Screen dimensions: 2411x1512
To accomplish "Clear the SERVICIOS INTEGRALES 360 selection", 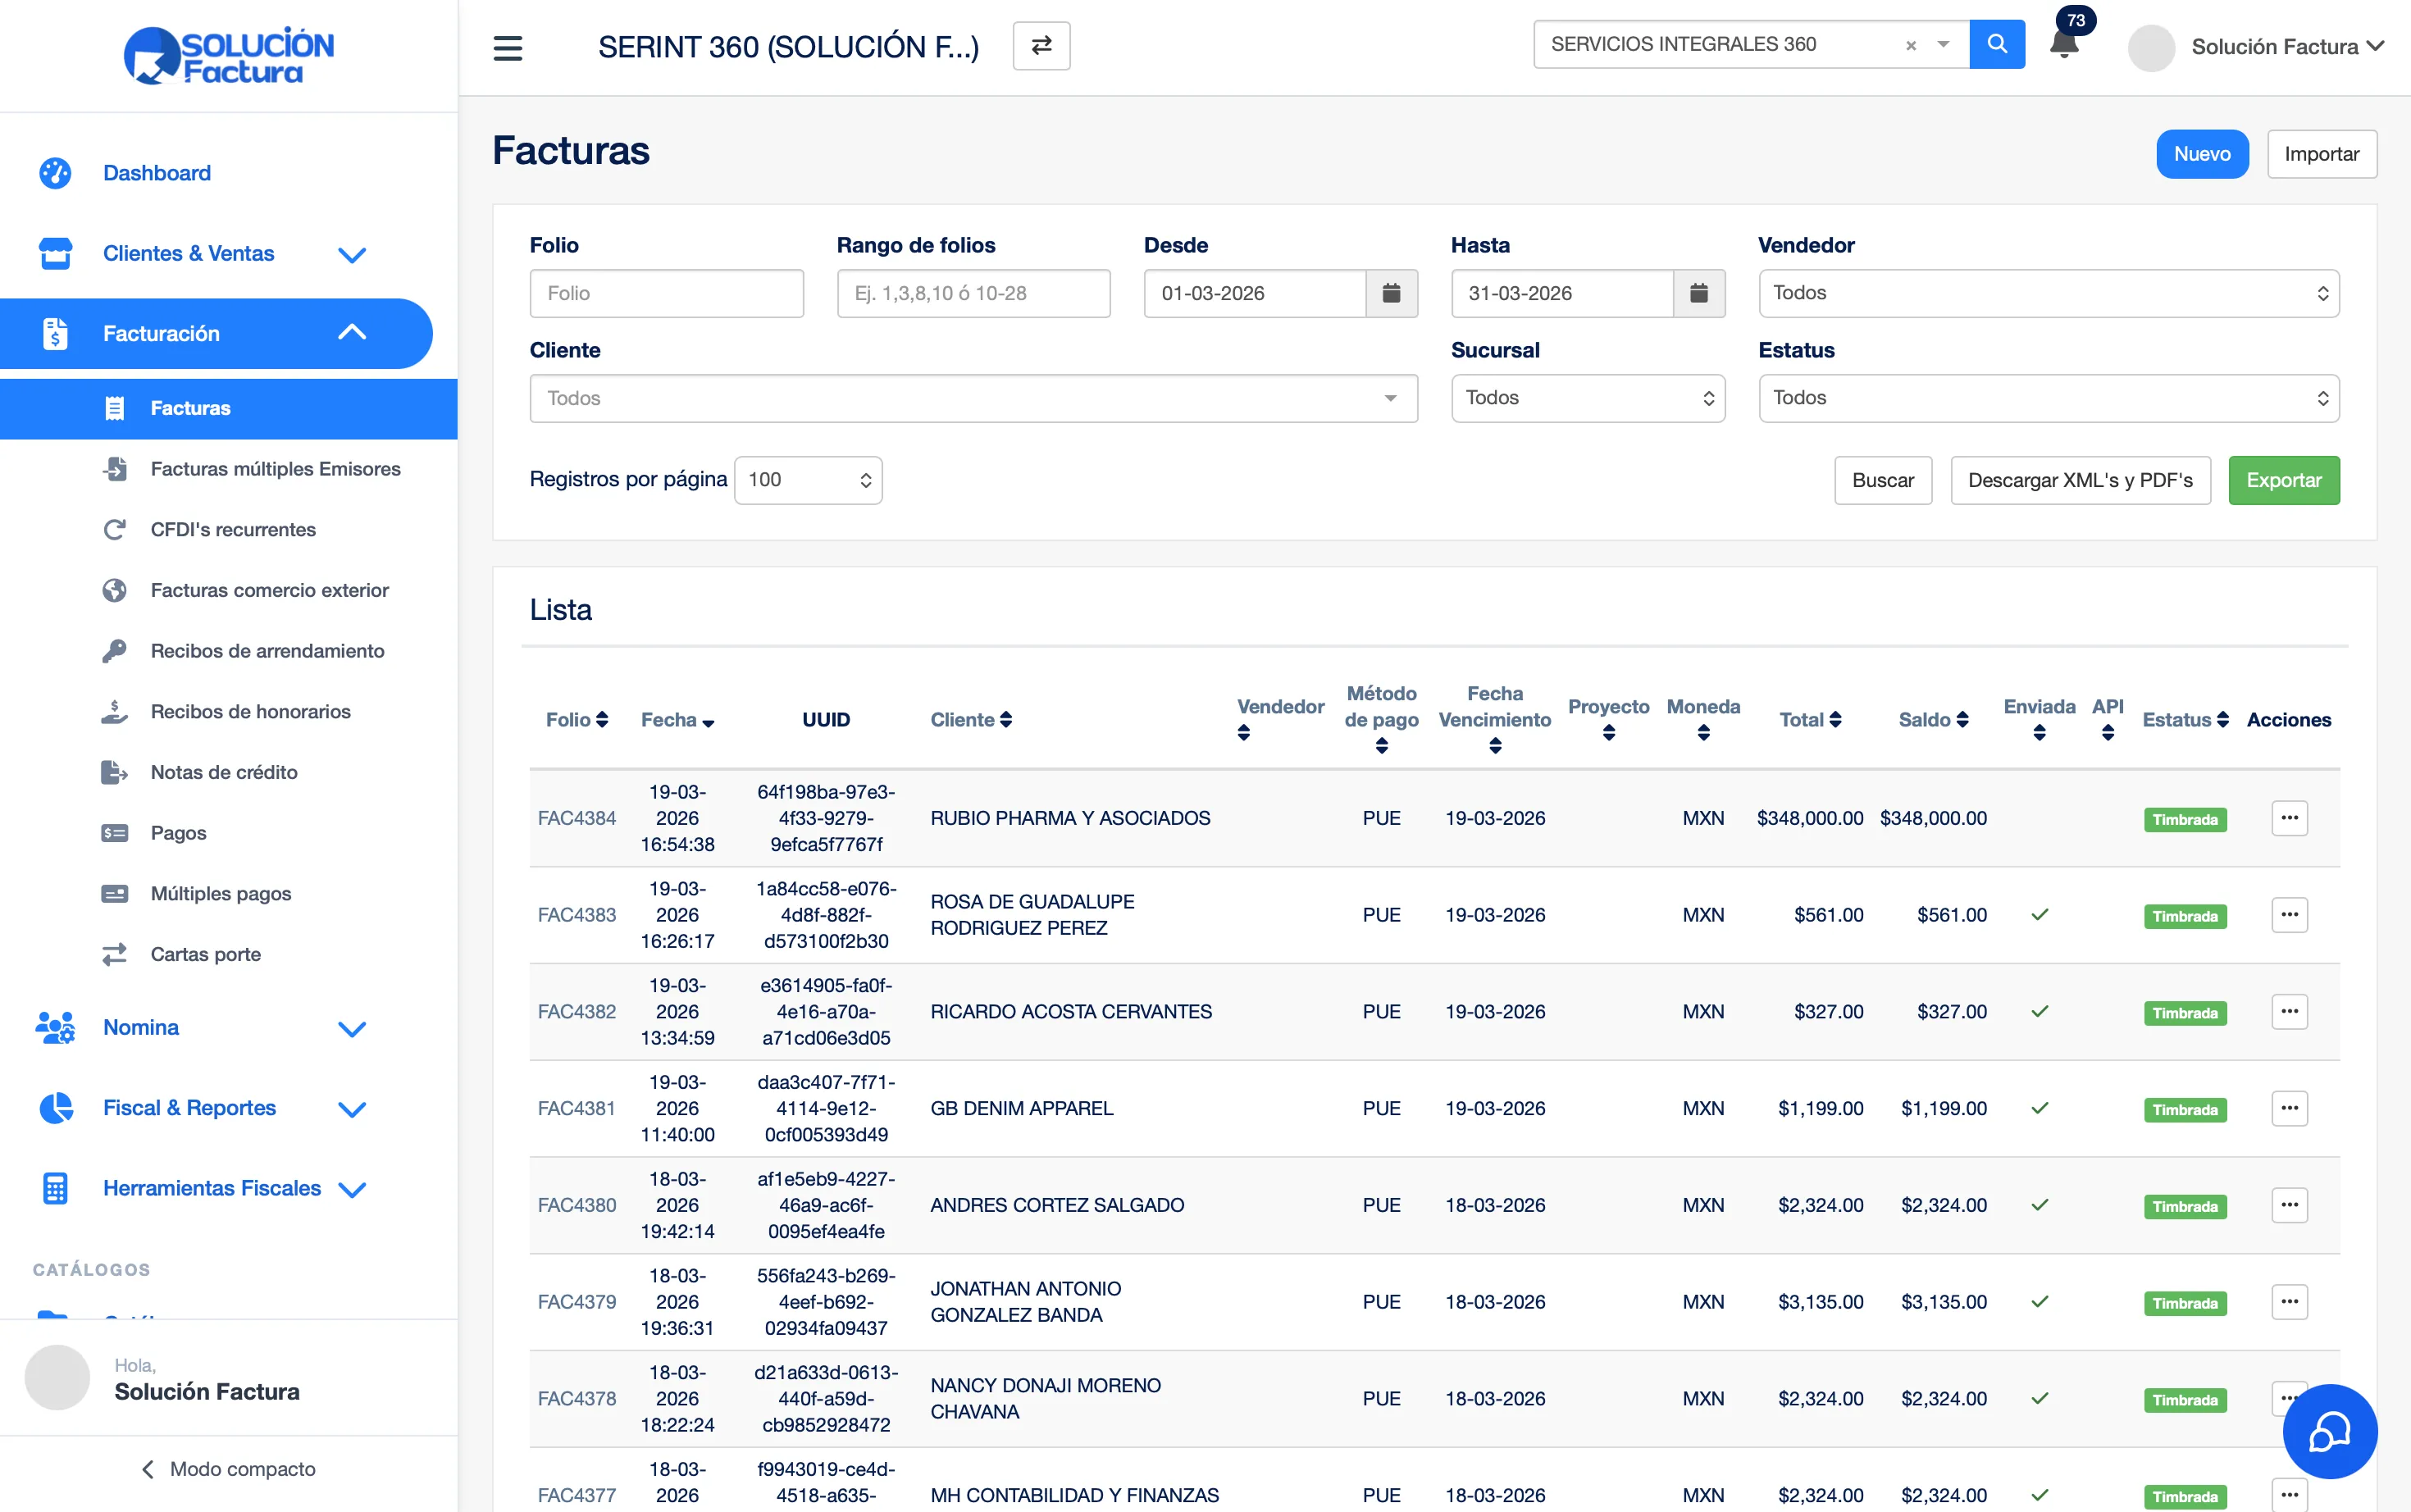I will 1910,45.
